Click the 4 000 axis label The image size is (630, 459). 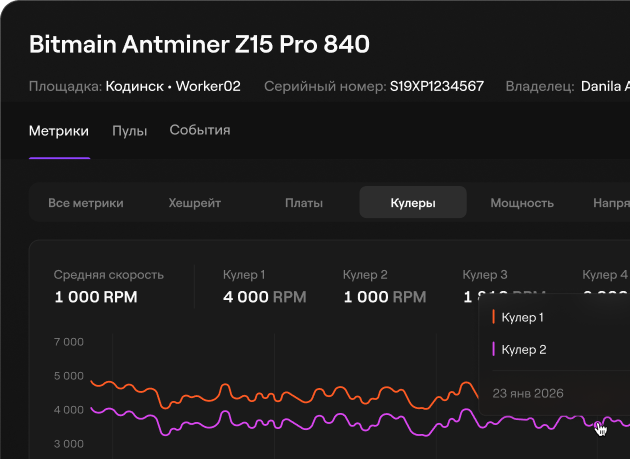[x=69, y=410]
